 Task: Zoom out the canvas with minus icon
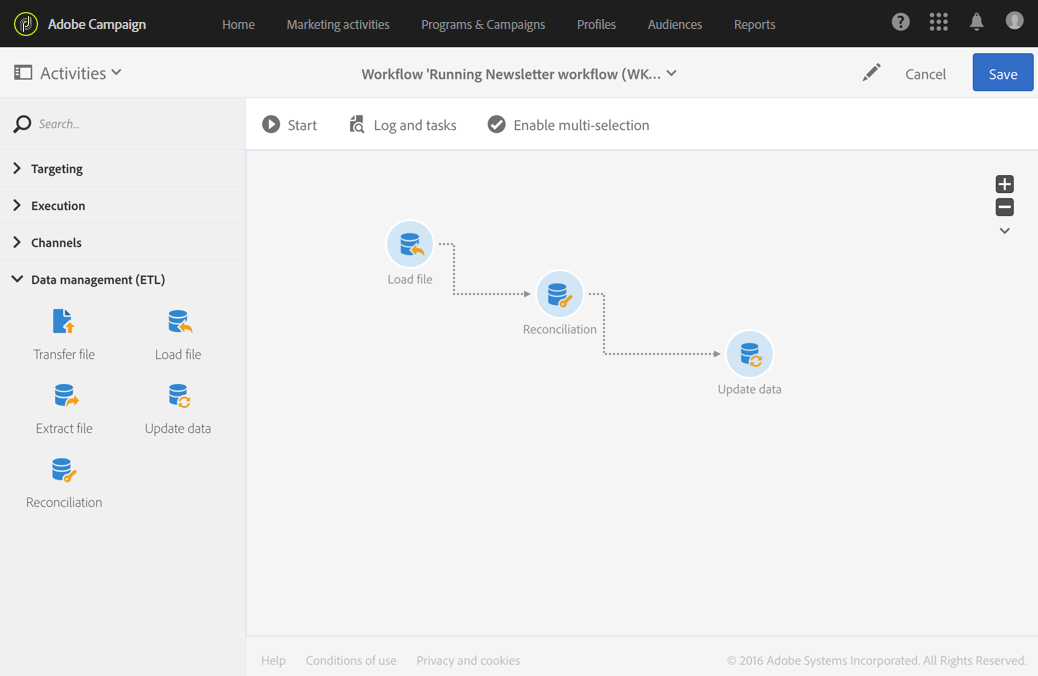(1004, 207)
